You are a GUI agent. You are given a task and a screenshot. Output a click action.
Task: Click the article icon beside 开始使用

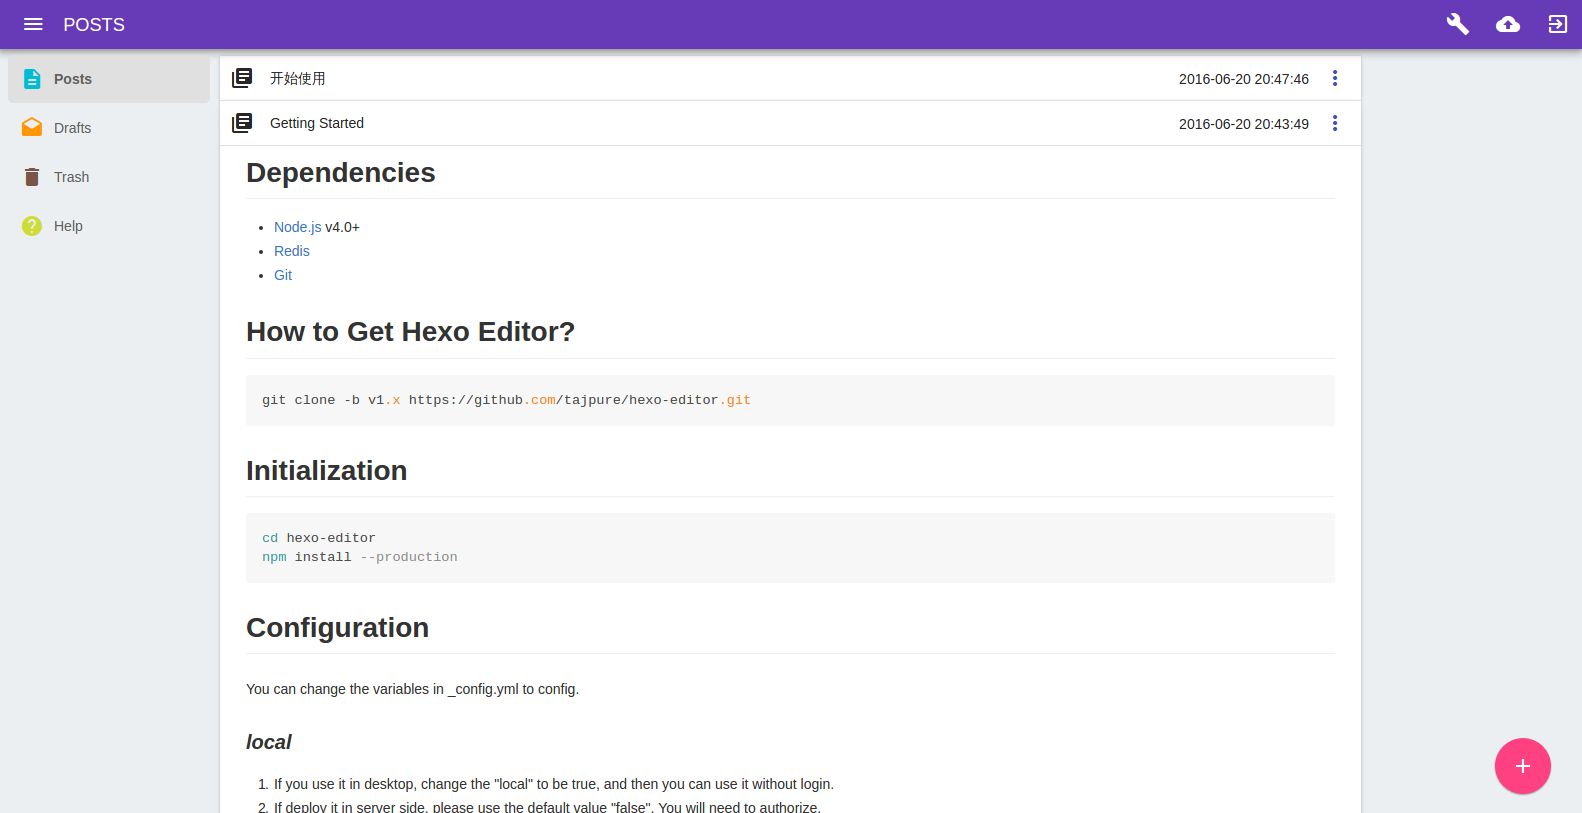[242, 78]
